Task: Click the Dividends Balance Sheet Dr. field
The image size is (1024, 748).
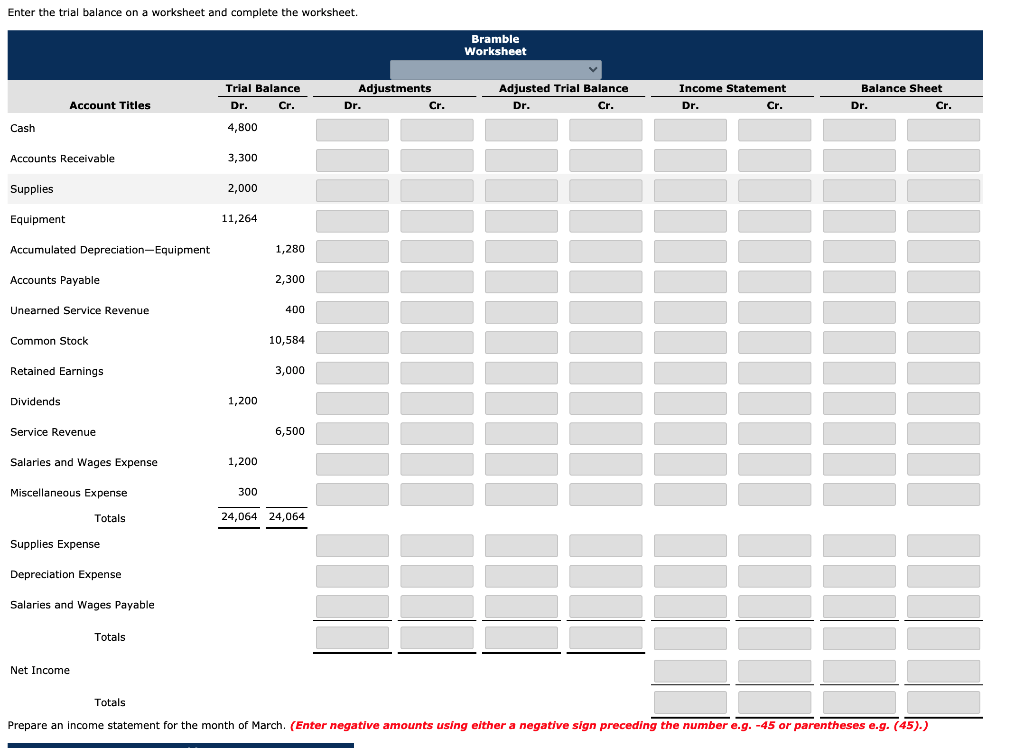Action: pos(859,402)
